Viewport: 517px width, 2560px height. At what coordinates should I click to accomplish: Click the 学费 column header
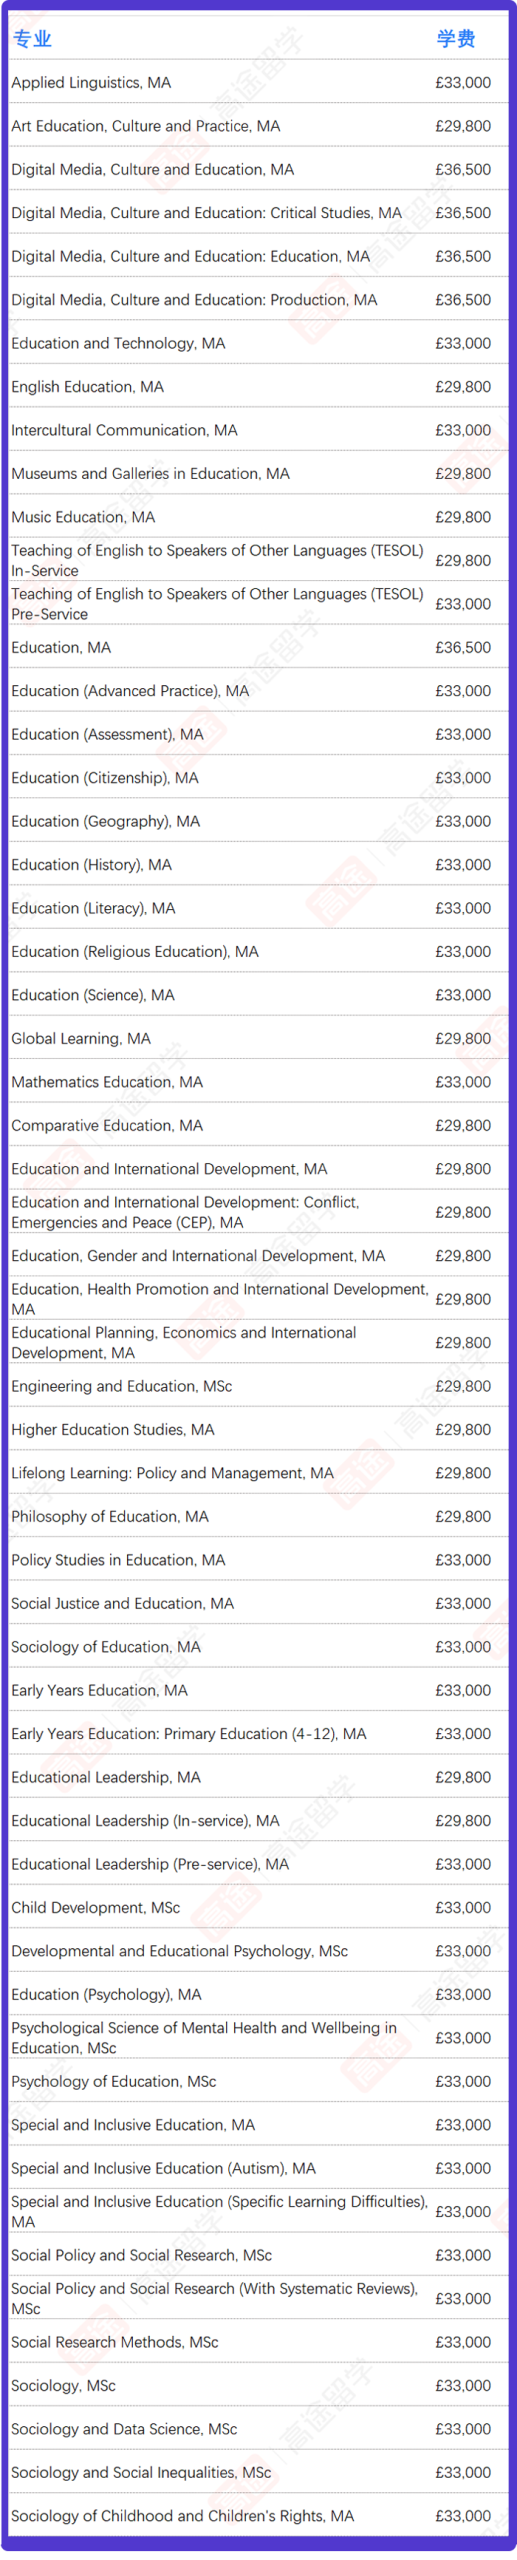(456, 39)
